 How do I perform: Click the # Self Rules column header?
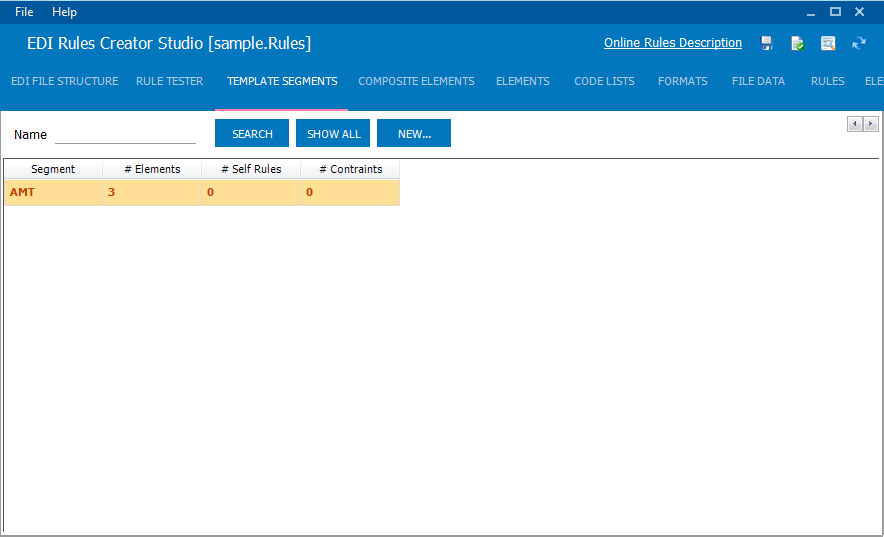tap(251, 169)
